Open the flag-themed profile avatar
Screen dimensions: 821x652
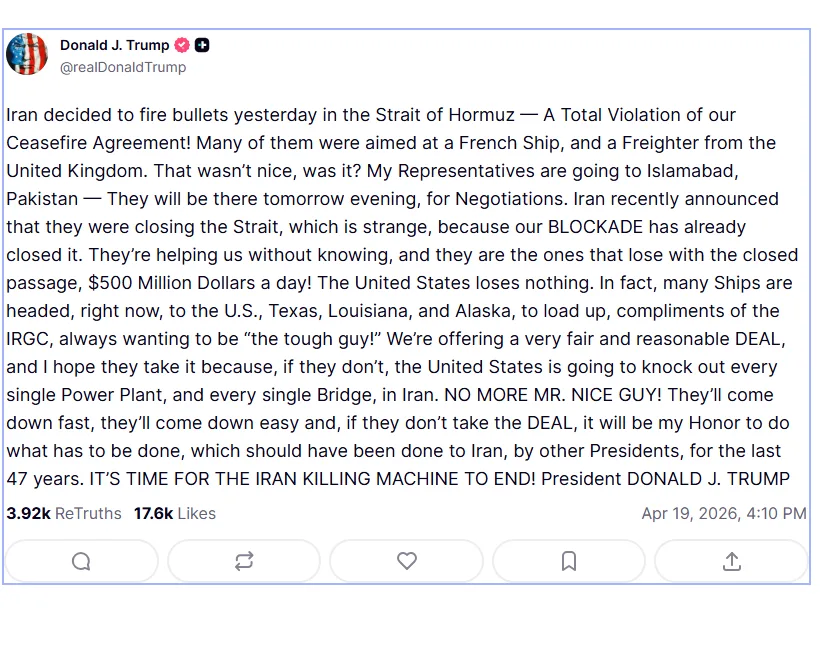(x=27, y=54)
